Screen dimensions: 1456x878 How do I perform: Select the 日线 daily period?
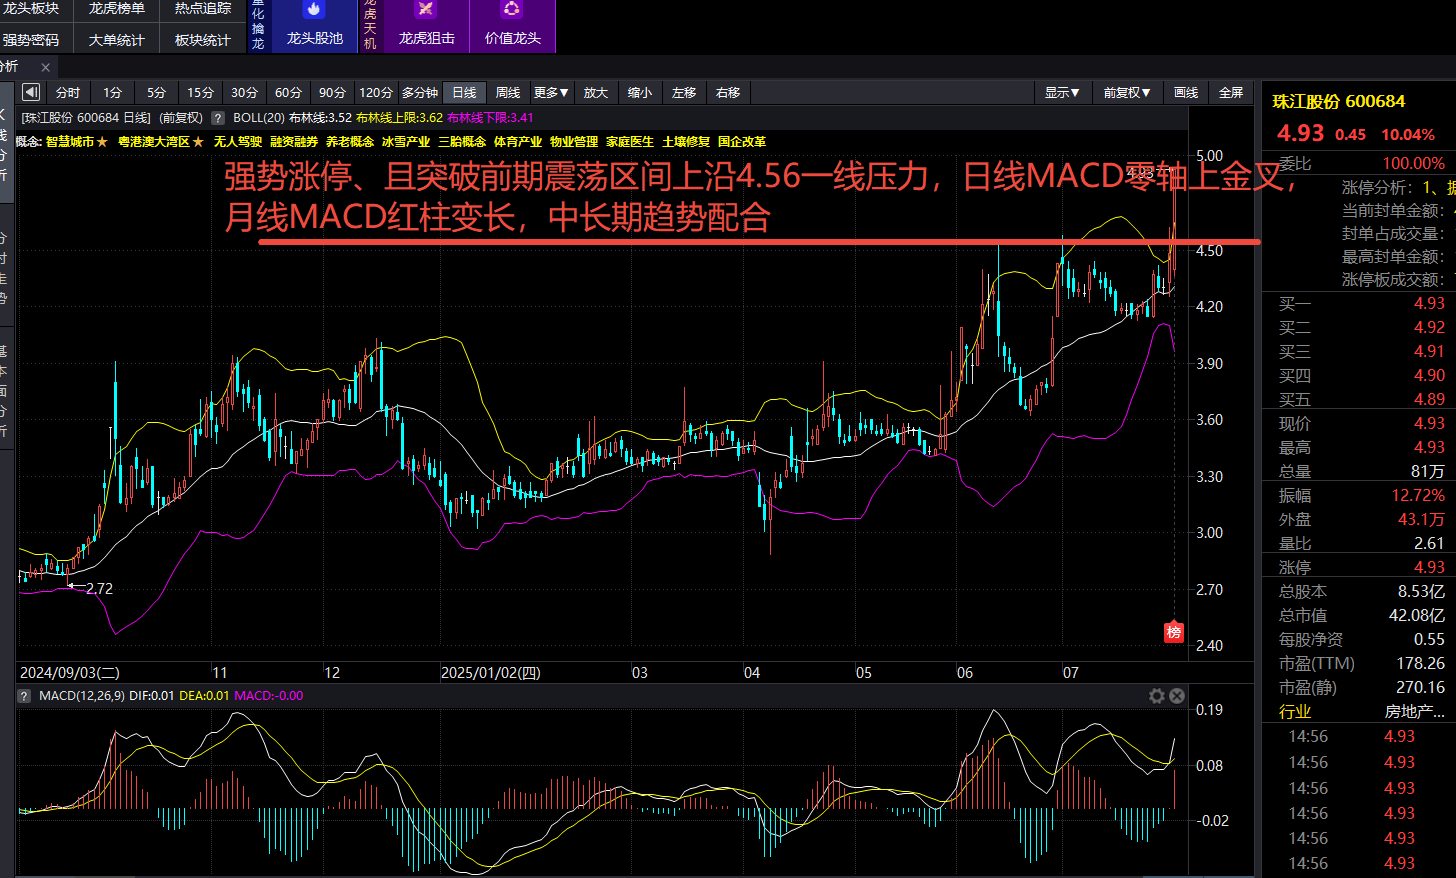click(464, 93)
